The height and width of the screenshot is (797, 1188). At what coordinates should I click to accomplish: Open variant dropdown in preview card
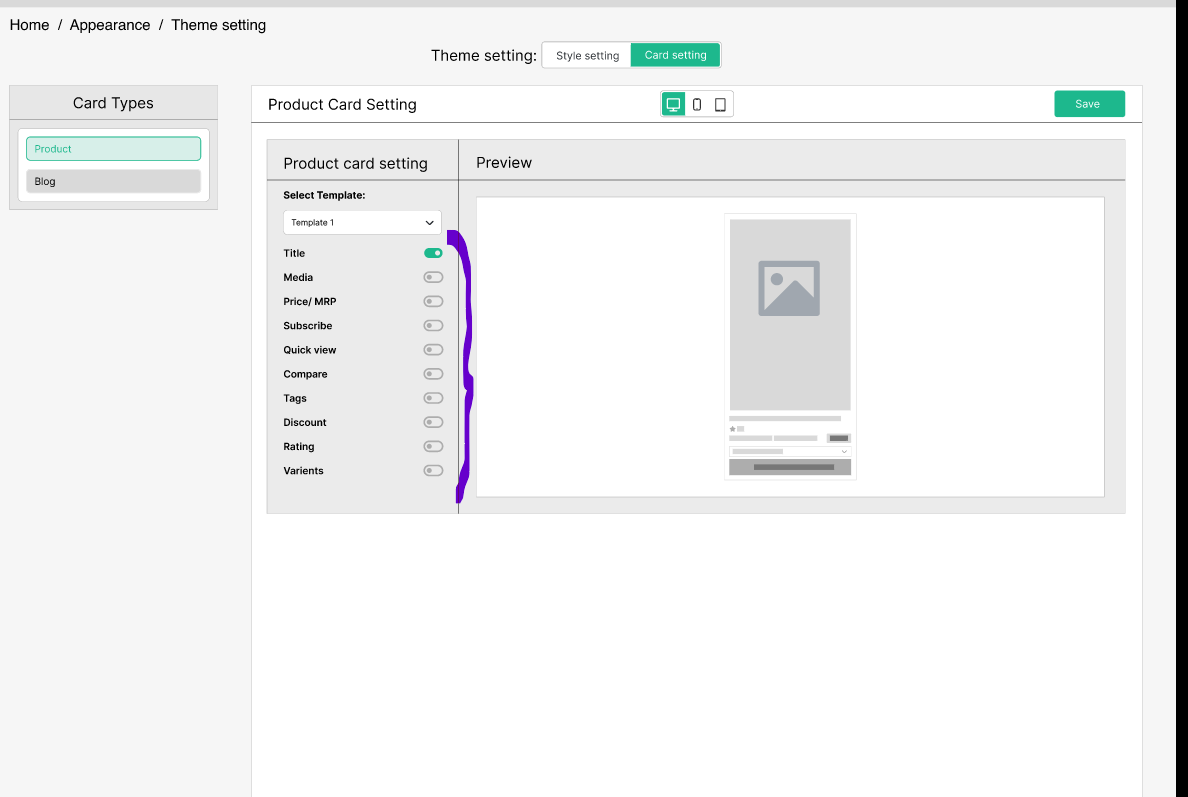point(789,452)
